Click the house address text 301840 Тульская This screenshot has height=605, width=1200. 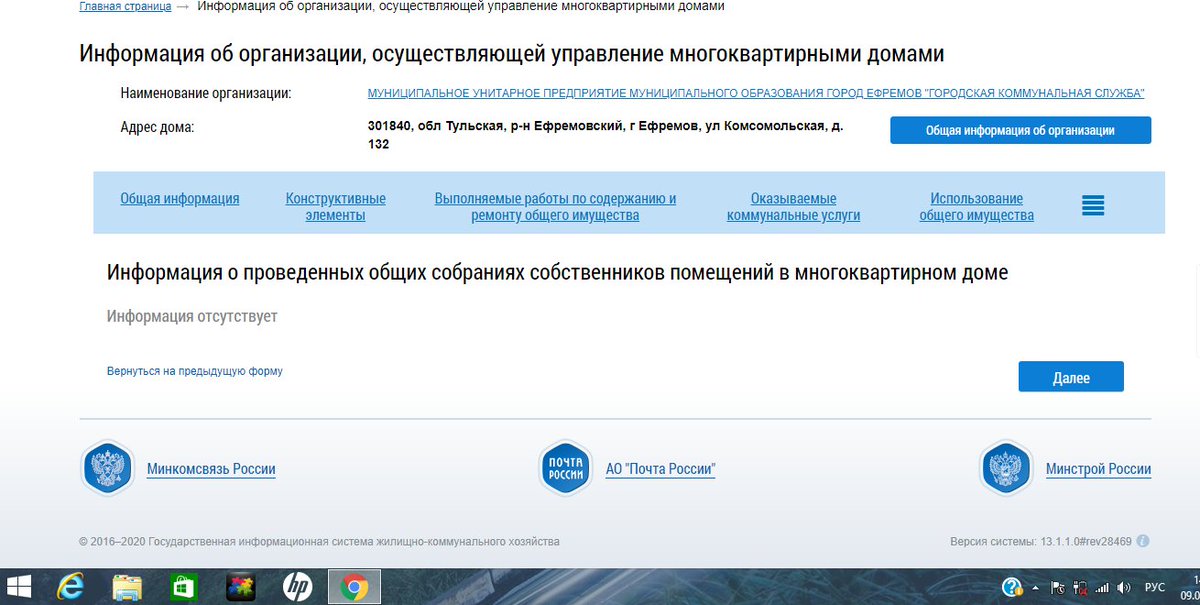(x=605, y=135)
